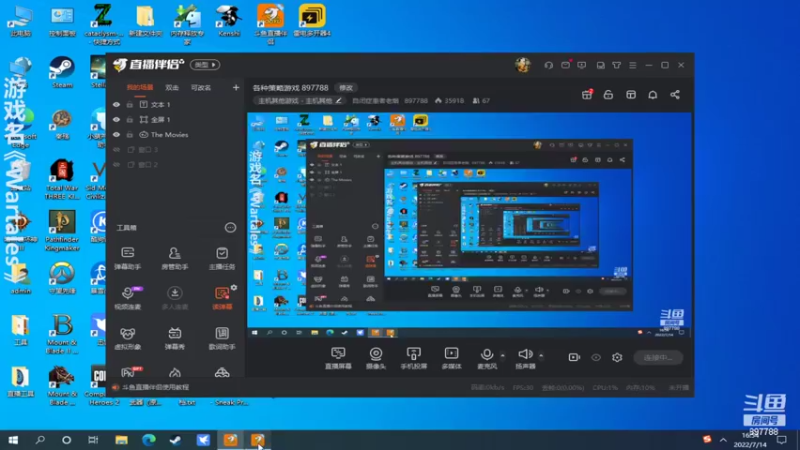Click 修改 button beside room title
800x450 pixels.
click(x=346, y=88)
